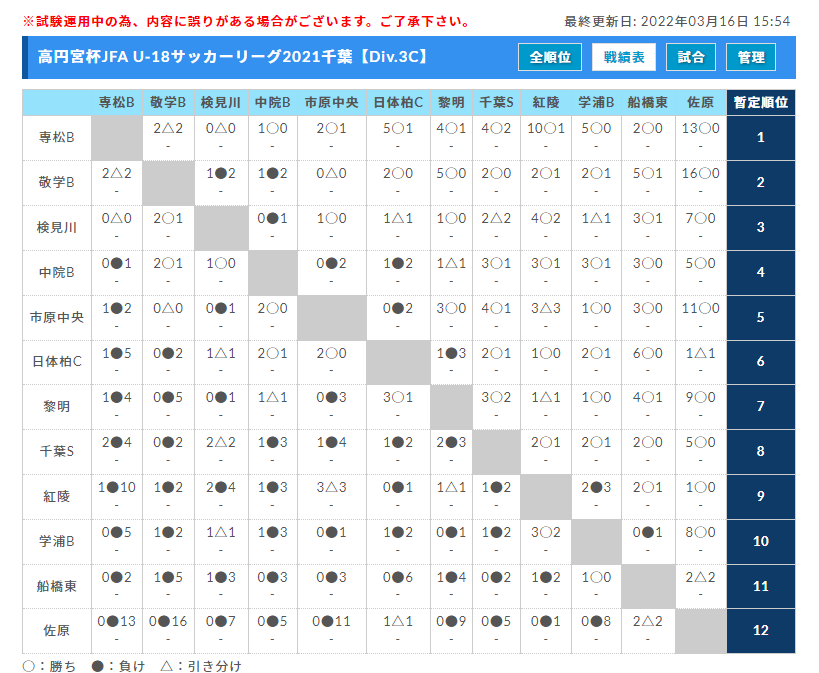Select the 紅陵 column header

point(546,102)
